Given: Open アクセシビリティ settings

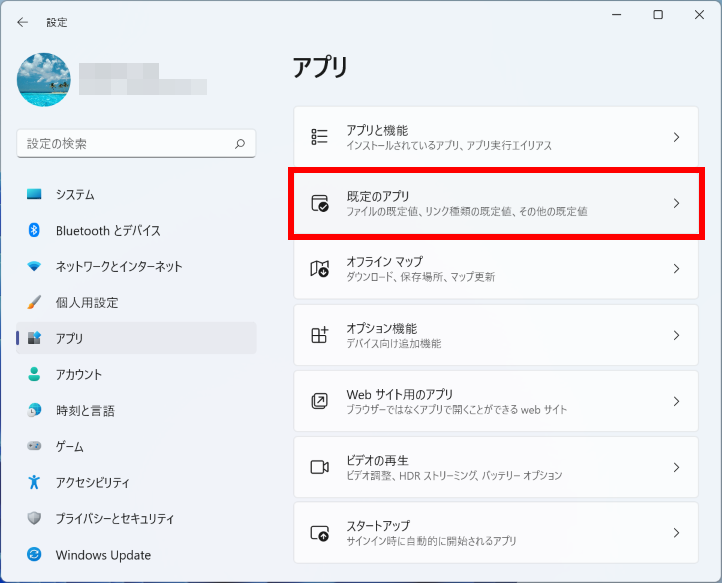Looking at the screenshot, I should (x=136, y=482).
